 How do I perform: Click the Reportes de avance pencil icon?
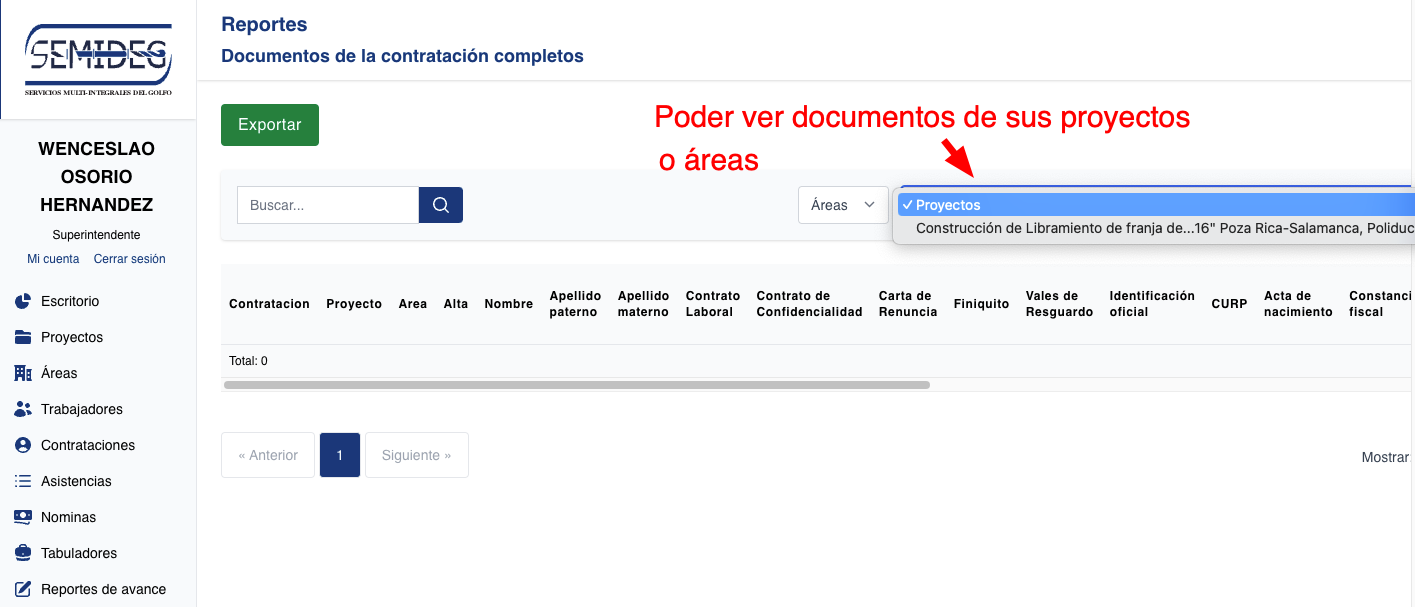[23, 589]
